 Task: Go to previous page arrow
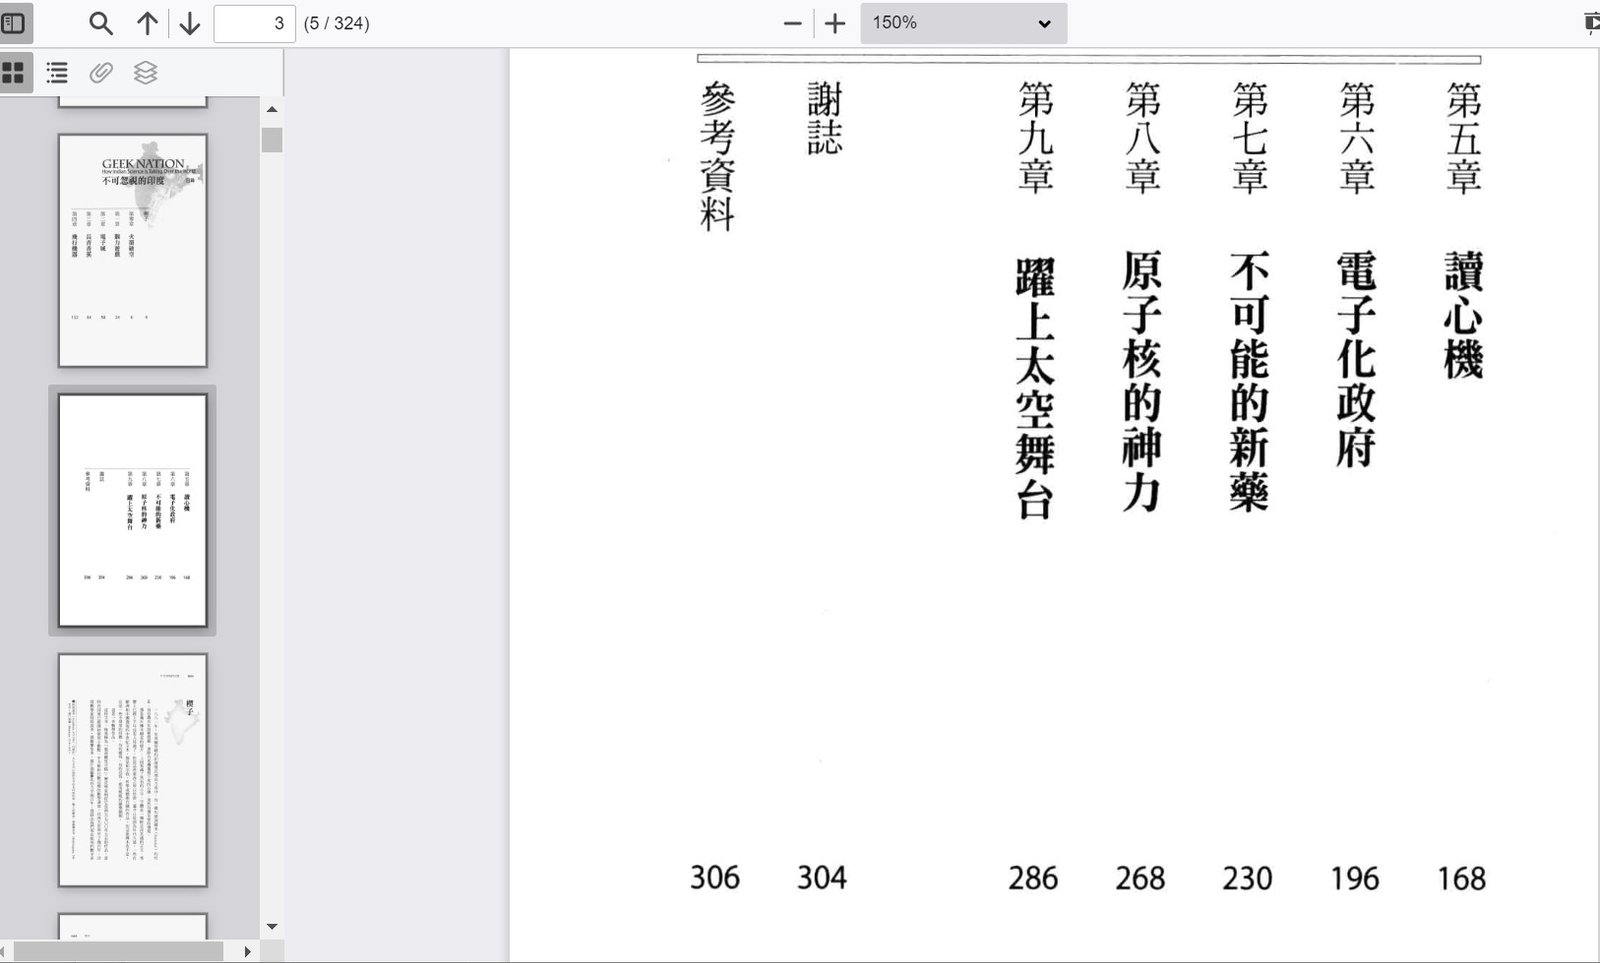click(147, 23)
